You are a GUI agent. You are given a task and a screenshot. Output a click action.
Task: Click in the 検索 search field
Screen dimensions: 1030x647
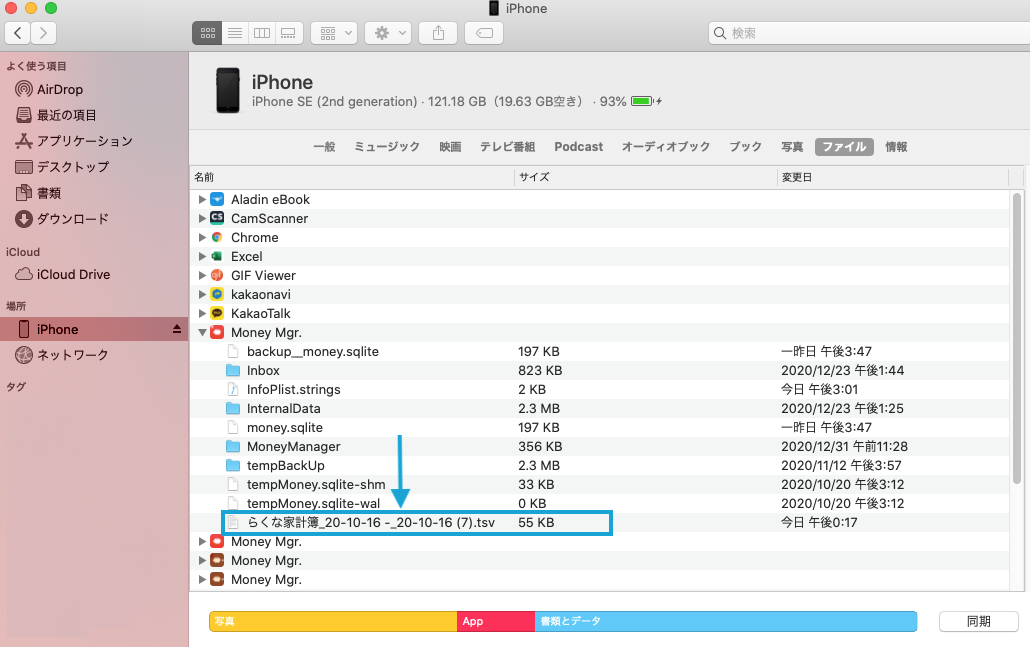click(865, 33)
